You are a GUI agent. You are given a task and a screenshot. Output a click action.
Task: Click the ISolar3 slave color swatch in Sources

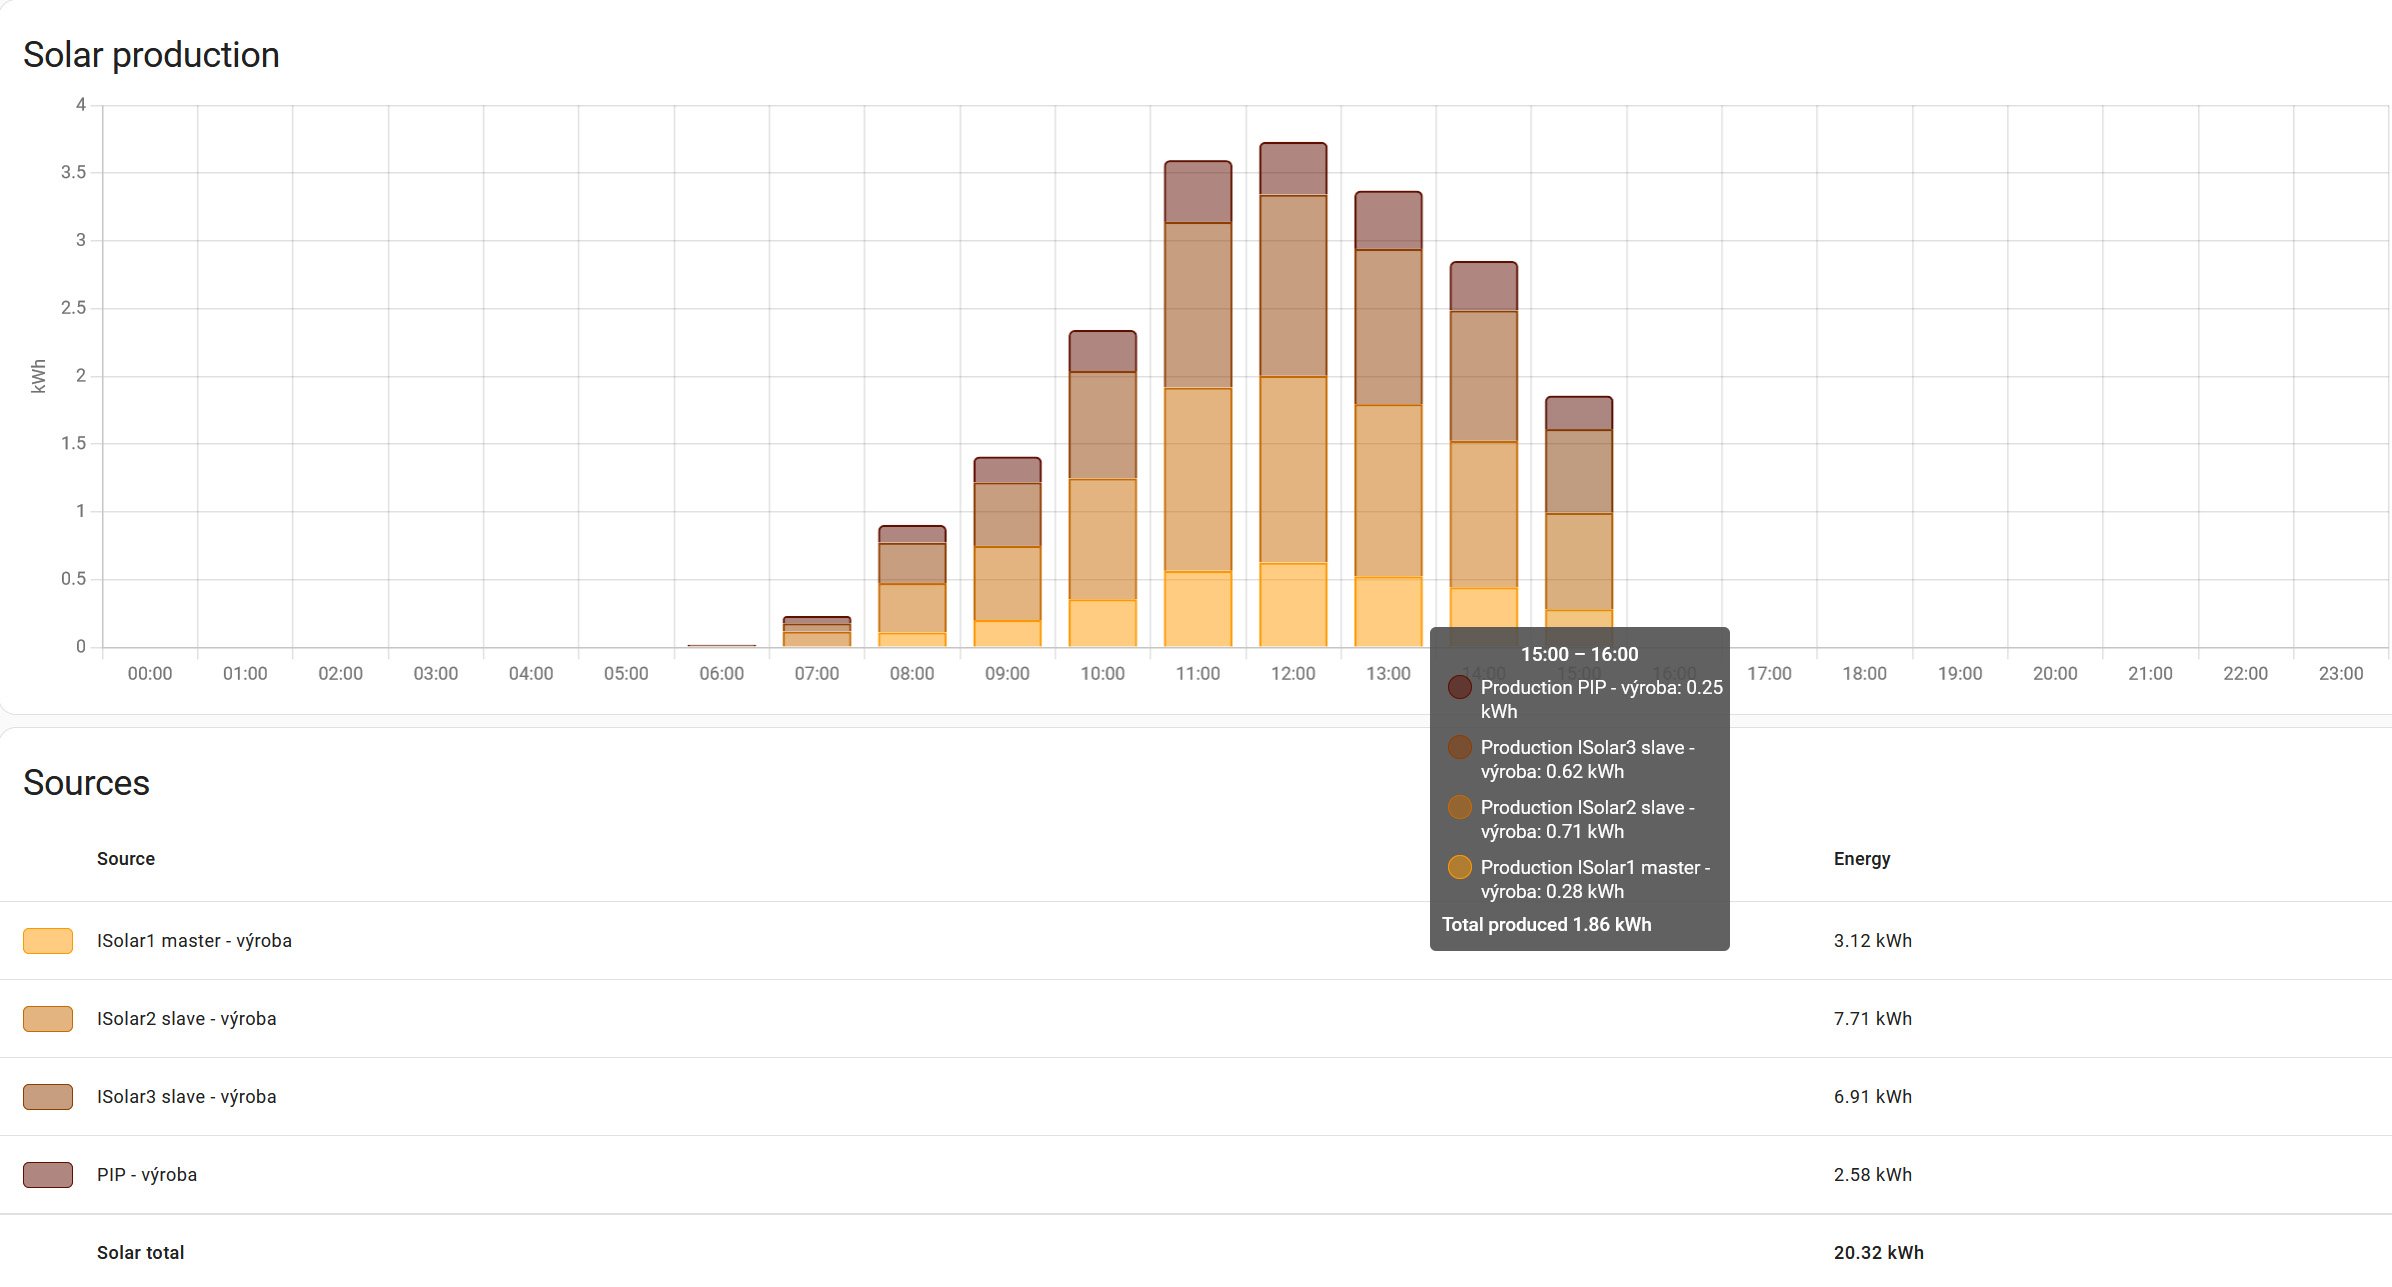point(48,1097)
